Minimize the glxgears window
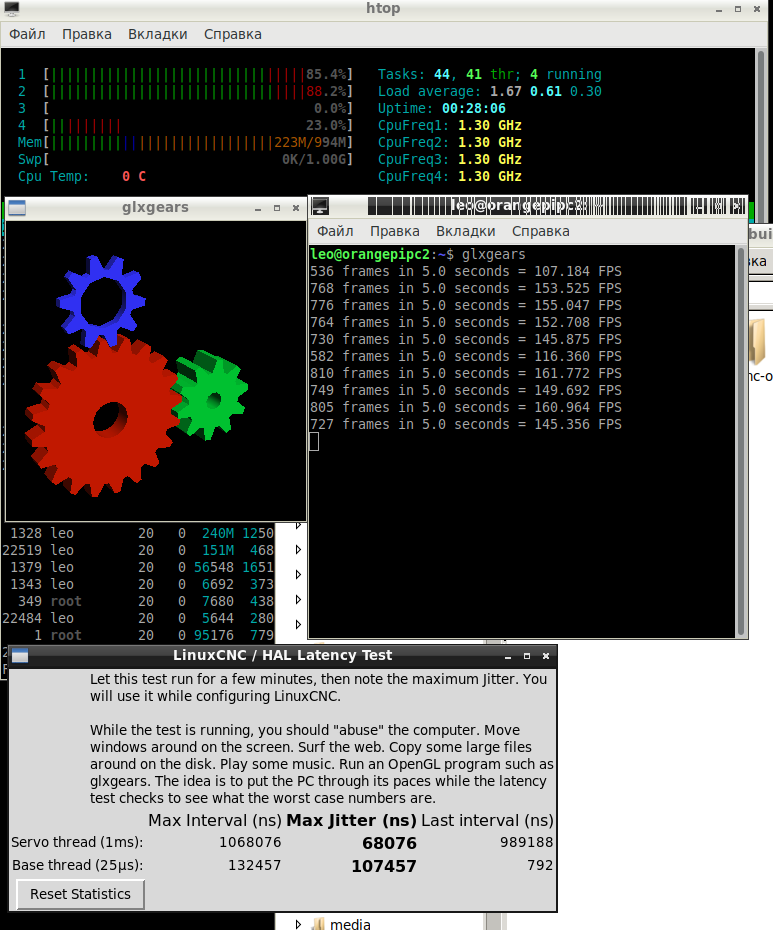This screenshot has width=773, height=930. pyautogui.click(x=258, y=208)
